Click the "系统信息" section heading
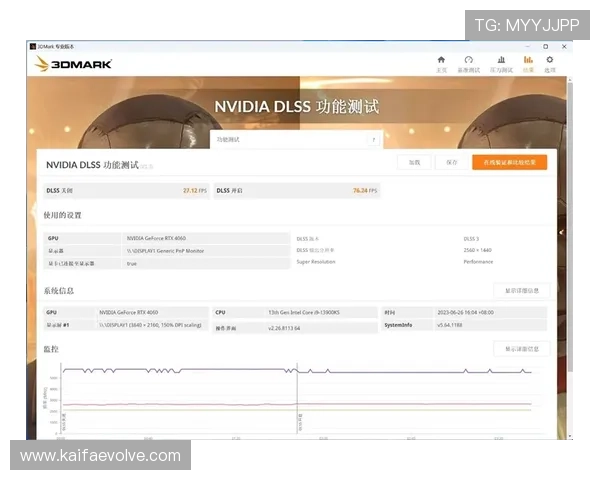The image size is (600, 480). click(x=59, y=291)
